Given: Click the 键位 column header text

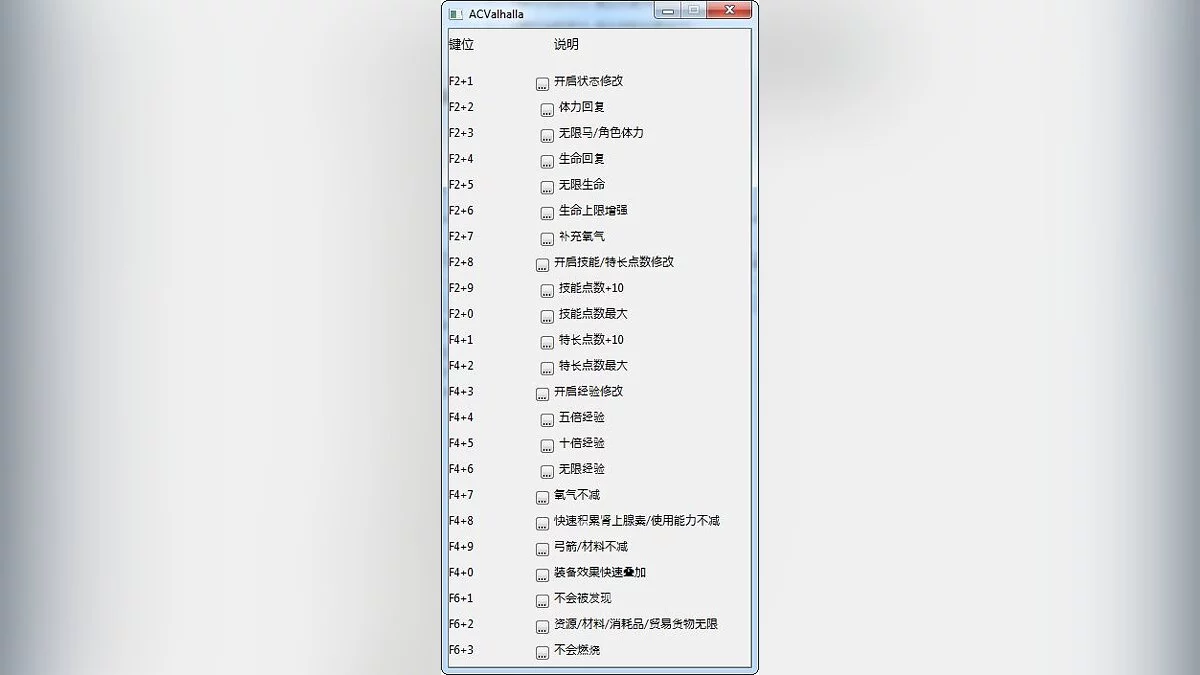Looking at the screenshot, I should tap(461, 45).
